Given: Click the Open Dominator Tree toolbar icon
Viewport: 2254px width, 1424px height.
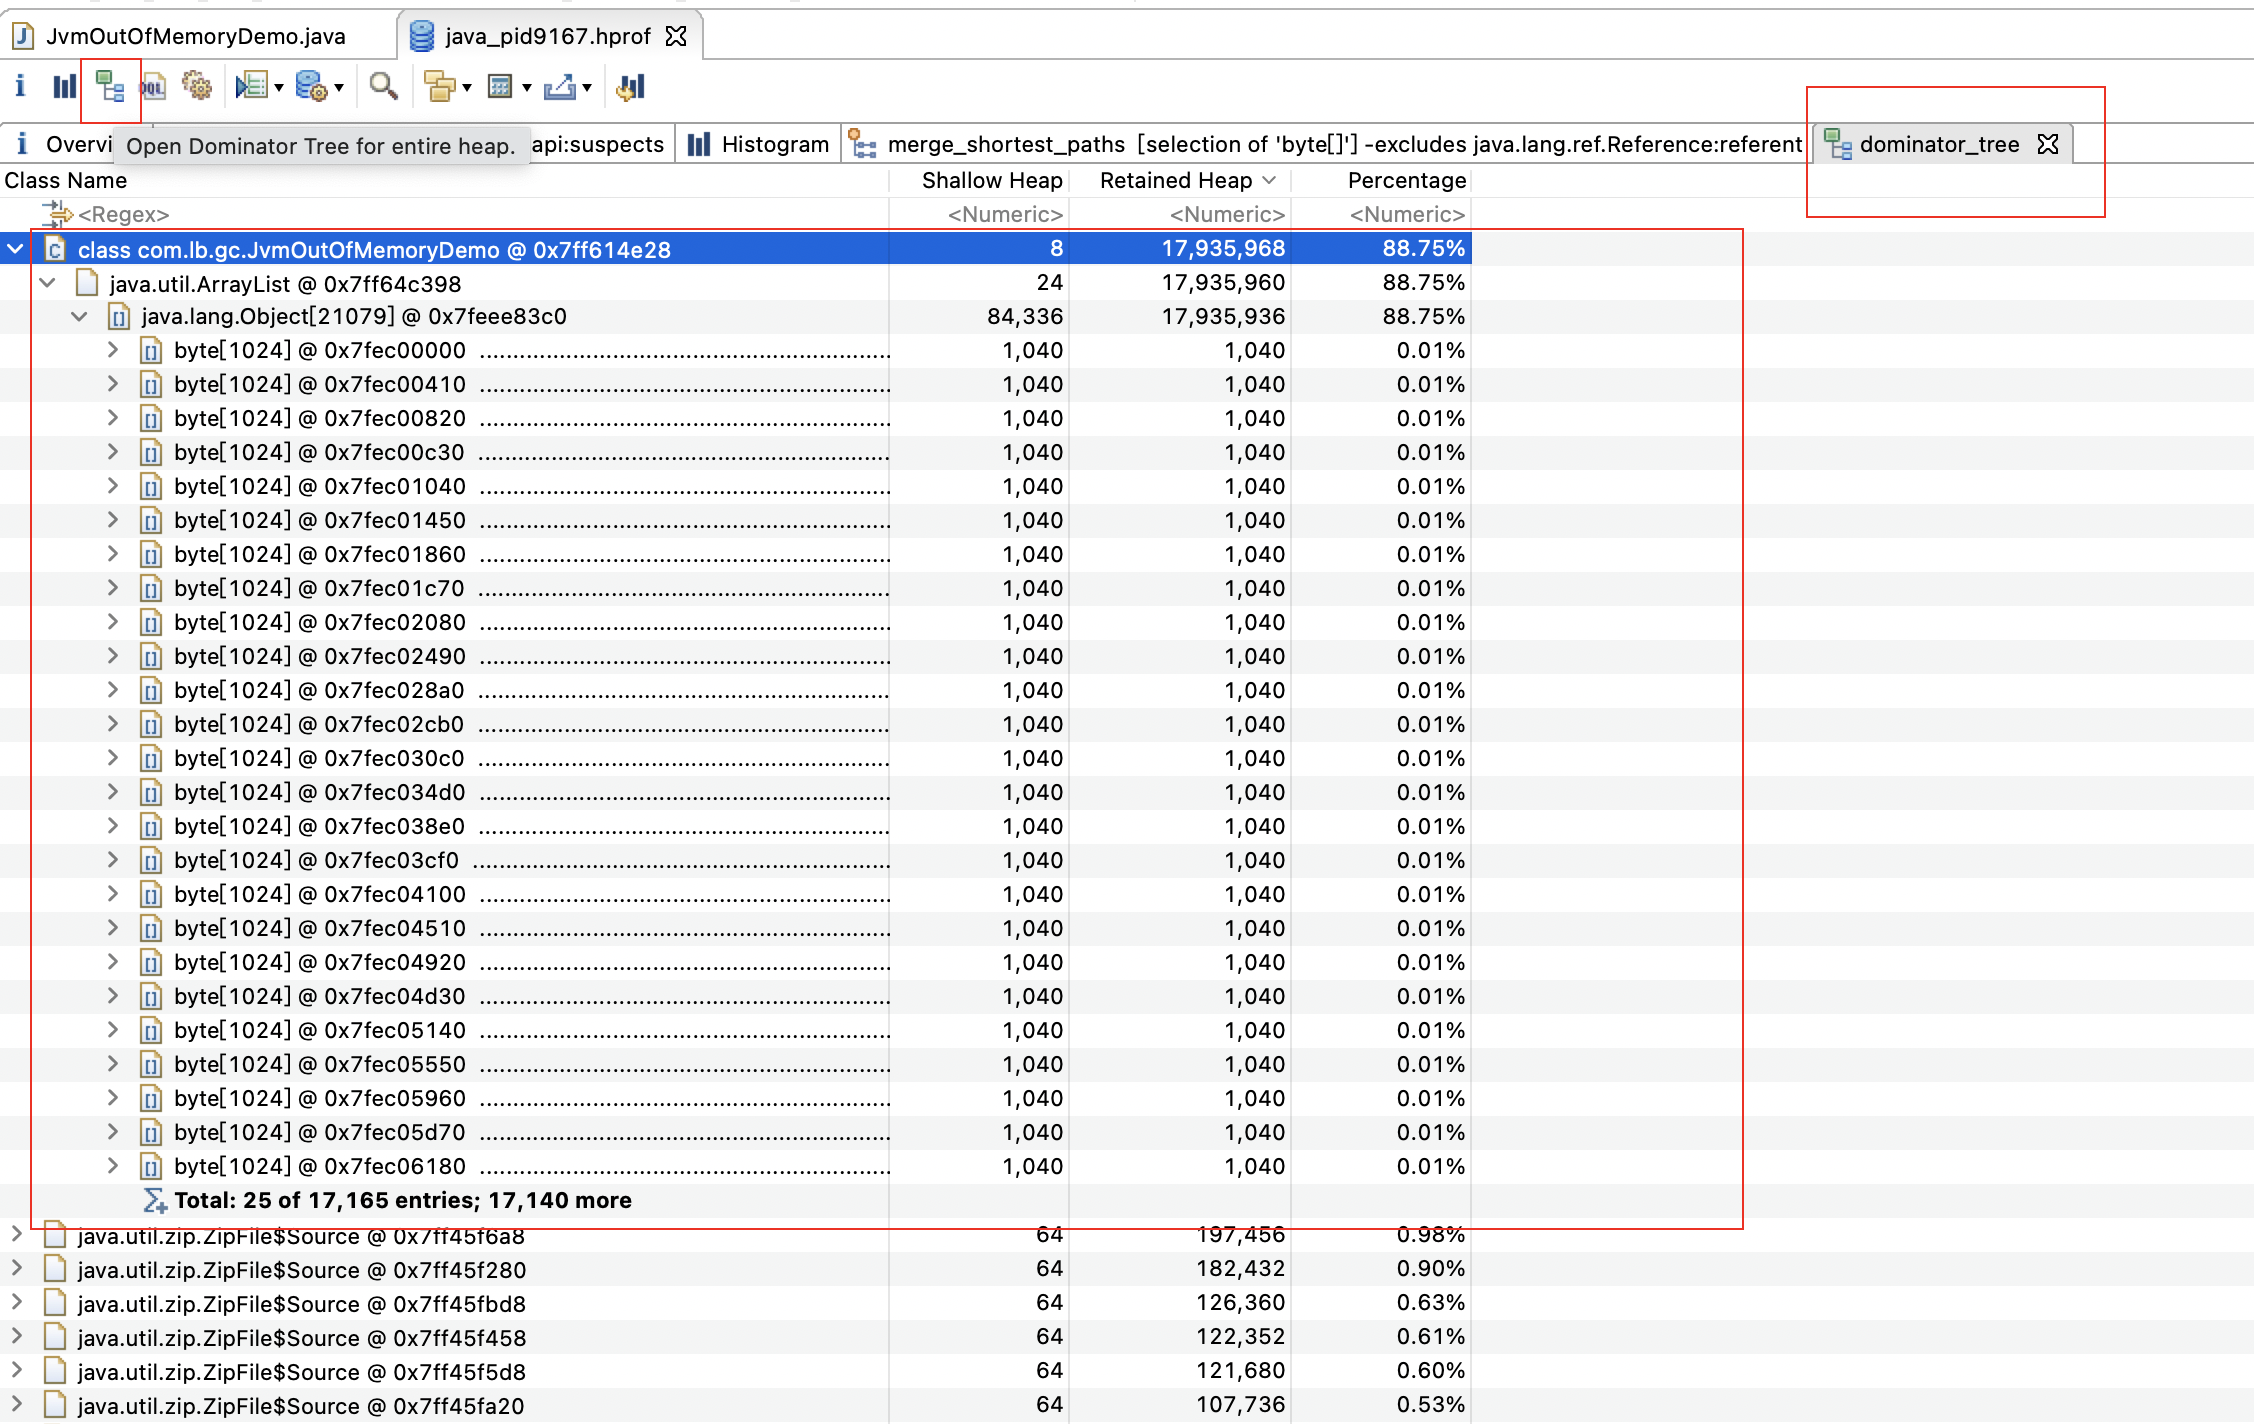Looking at the screenshot, I should [x=109, y=87].
